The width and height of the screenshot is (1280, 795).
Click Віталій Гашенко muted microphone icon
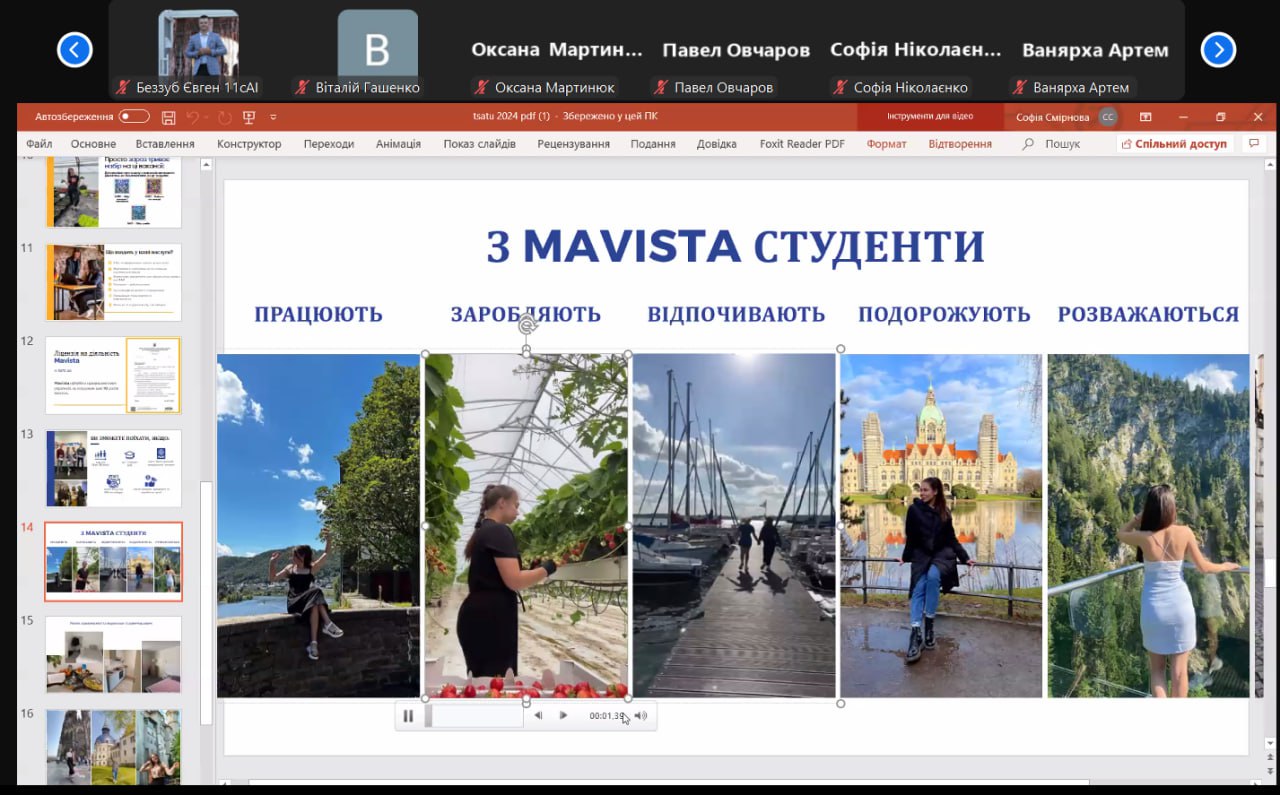(x=301, y=87)
